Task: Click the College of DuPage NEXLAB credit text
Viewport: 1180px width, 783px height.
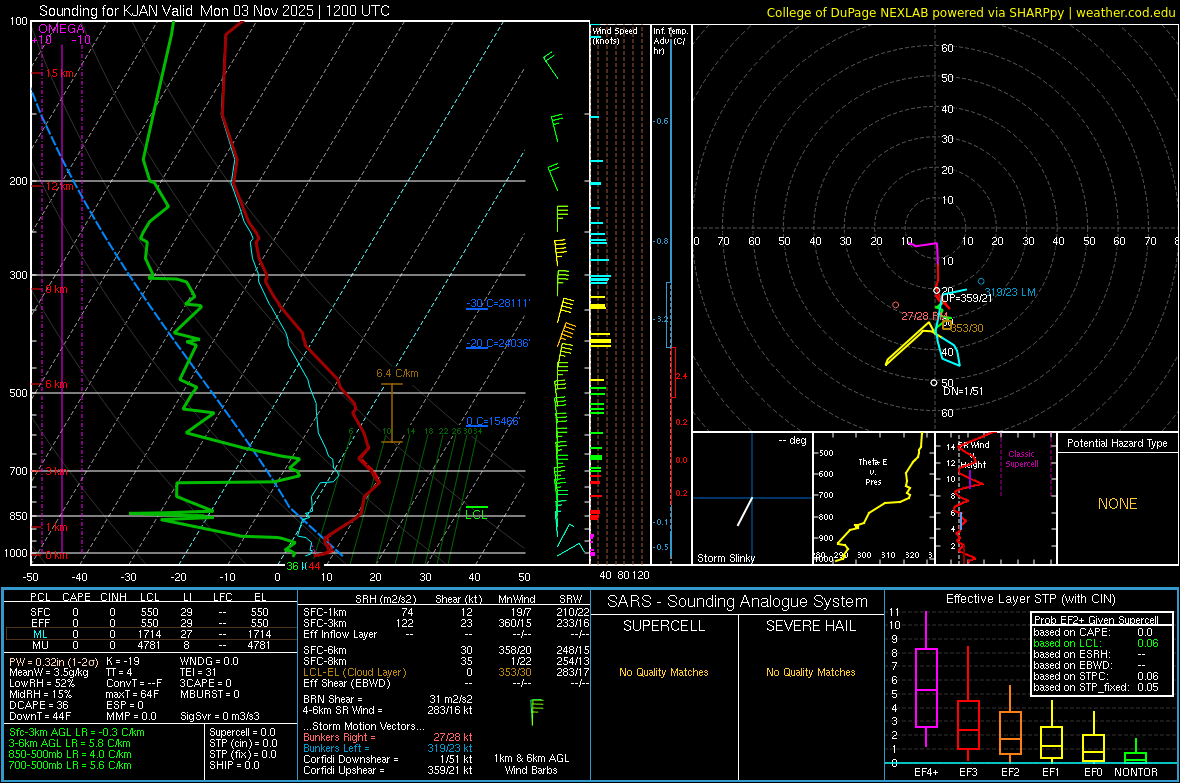Action: (971, 12)
